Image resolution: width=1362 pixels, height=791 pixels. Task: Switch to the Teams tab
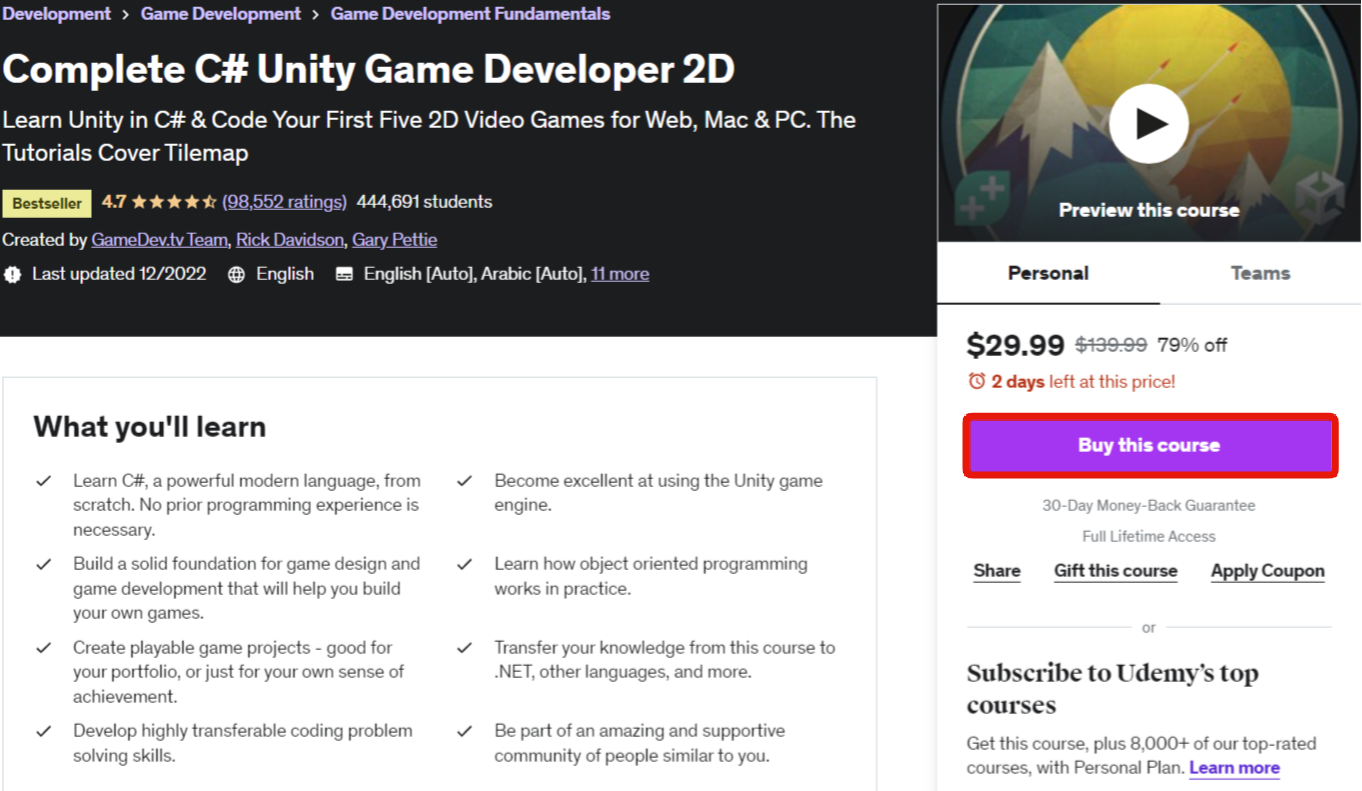tap(1260, 273)
